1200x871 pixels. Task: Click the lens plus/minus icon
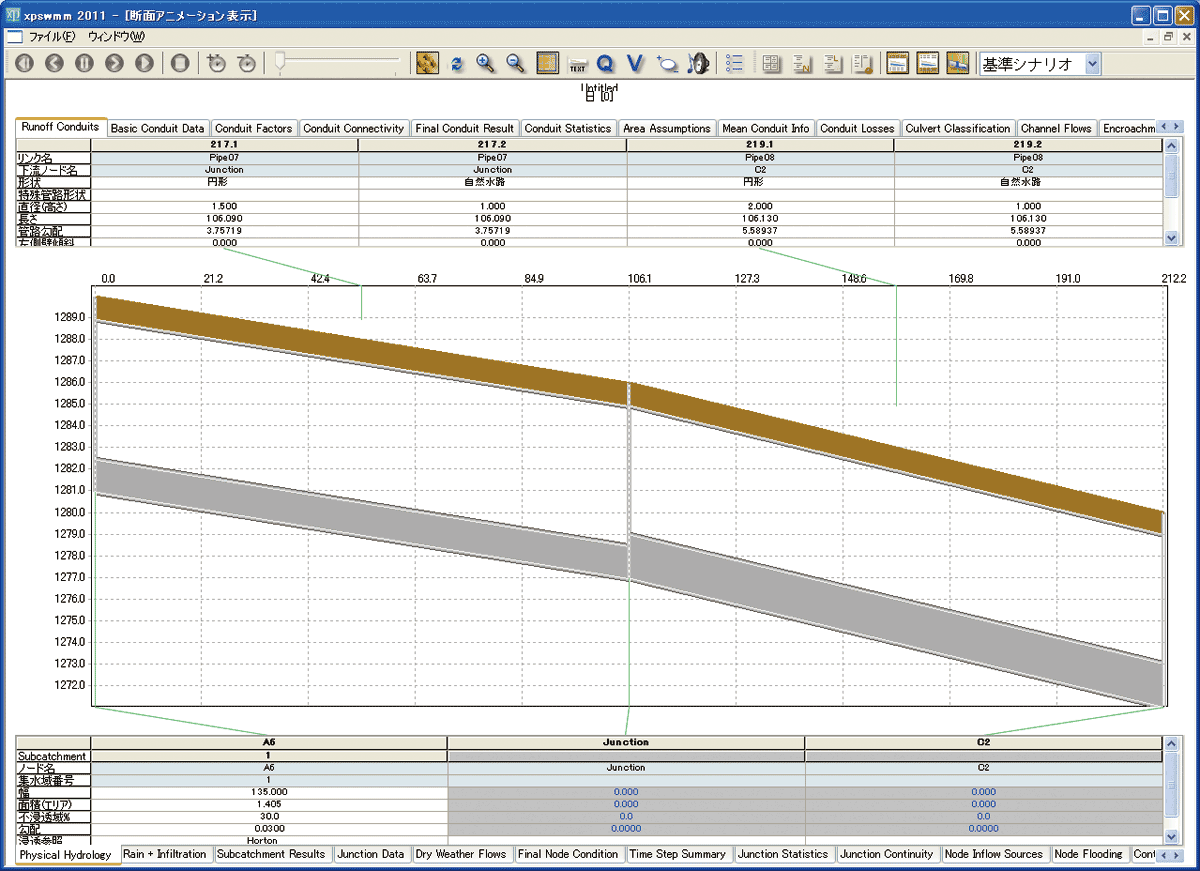[x=666, y=63]
